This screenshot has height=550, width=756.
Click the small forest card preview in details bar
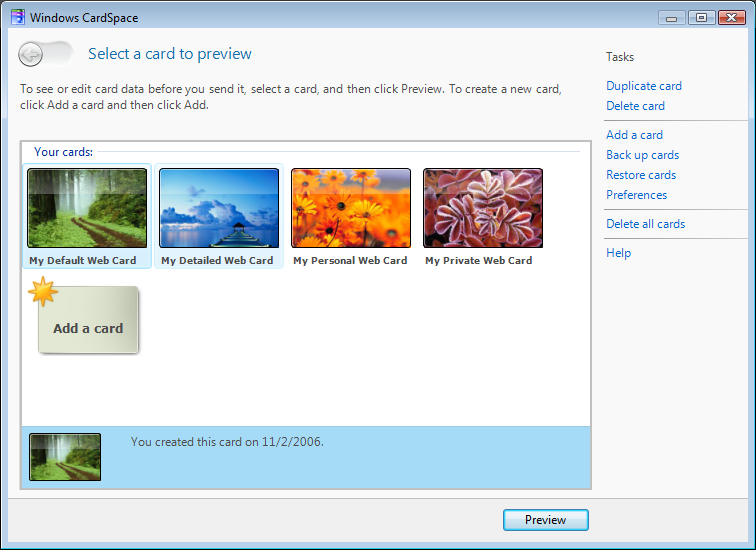pyautogui.click(x=65, y=457)
